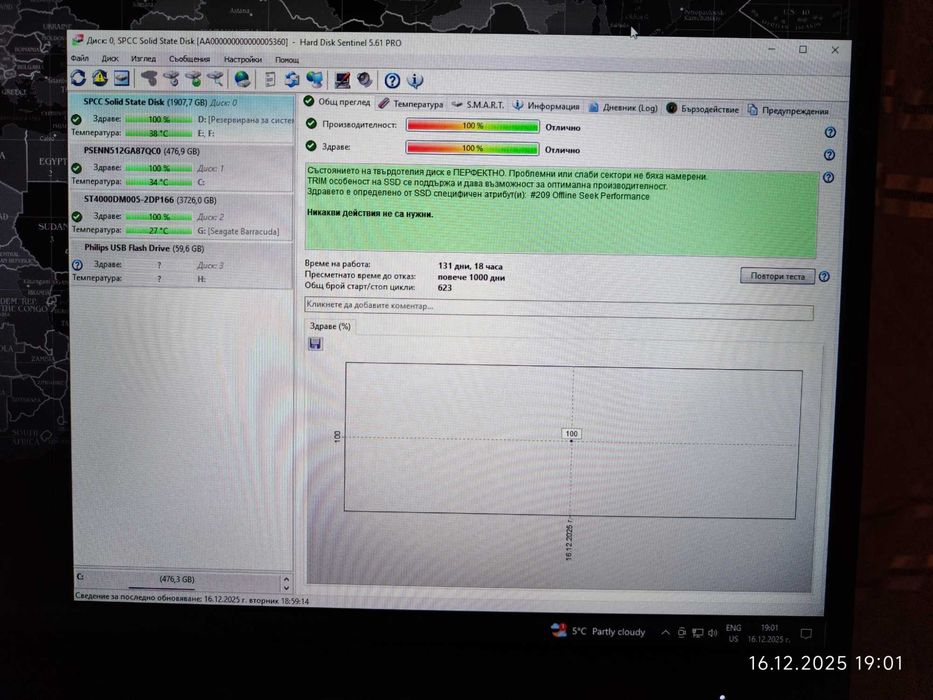933x700 pixels.
Task: Select Philips USB Flash Drive in the list
Action: pyautogui.click(x=182, y=264)
